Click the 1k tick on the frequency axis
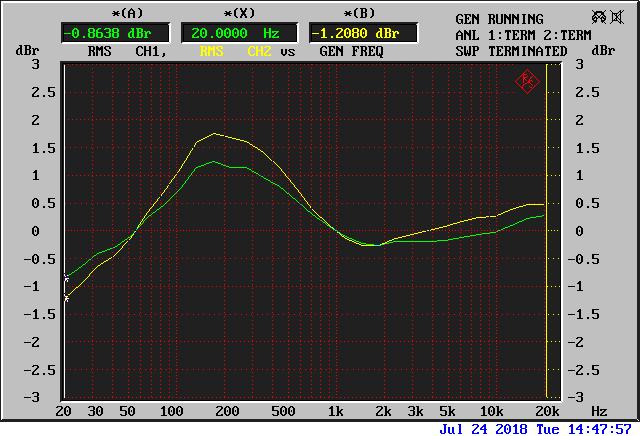The width and height of the screenshot is (640, 436). coord(337,411)
